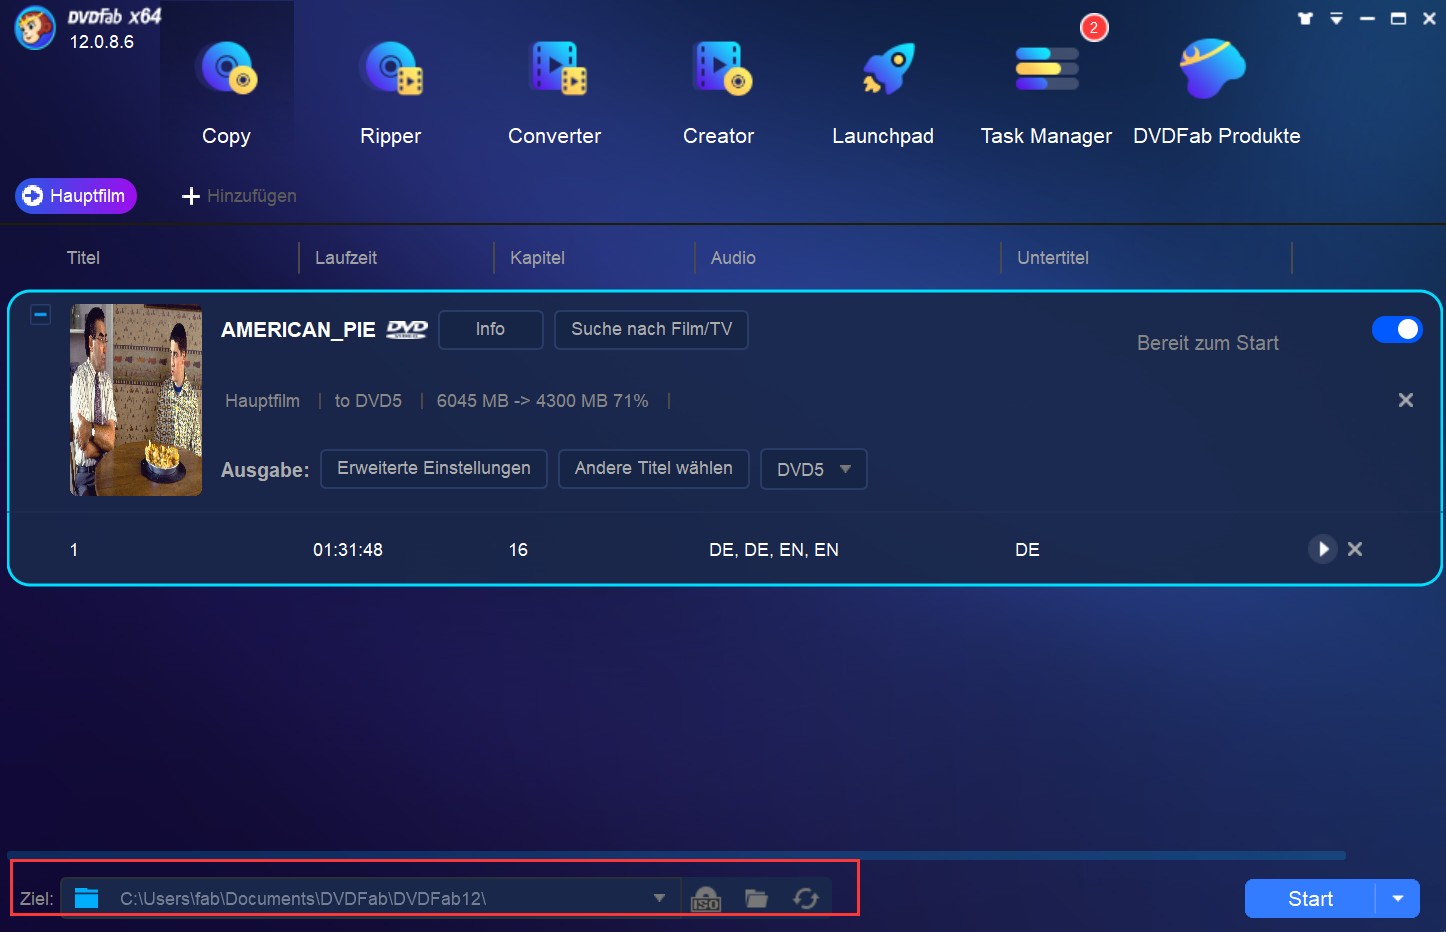This screenshot has width=1446, height=932.
Task: Click the to DVD5 label
Action: click(368, 401)
